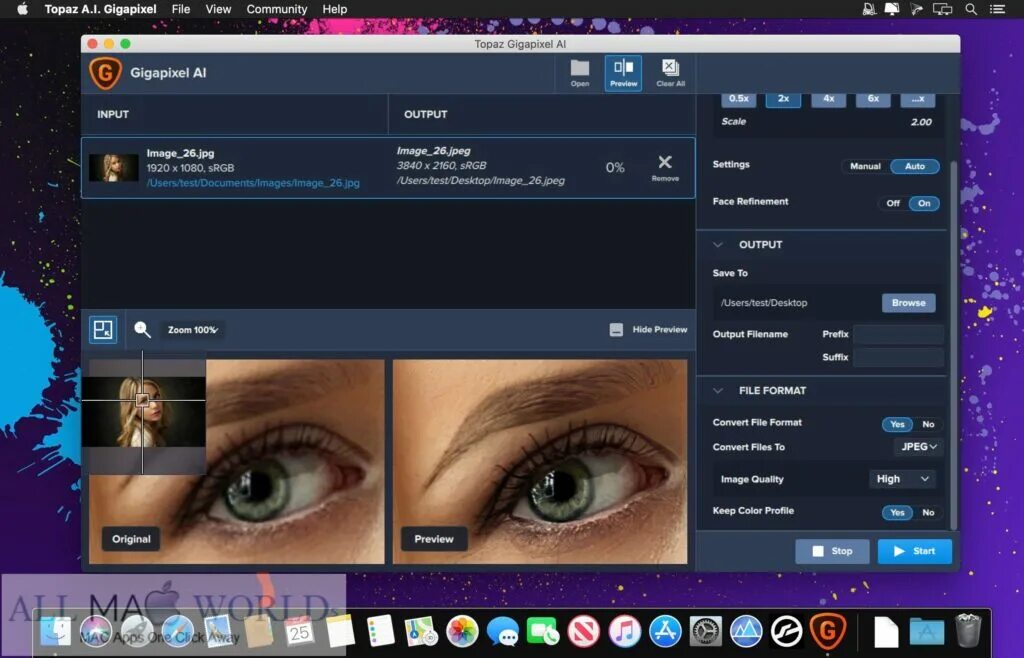
Task: Click the zoom magnifier icon
Action: tap(142, 330)
